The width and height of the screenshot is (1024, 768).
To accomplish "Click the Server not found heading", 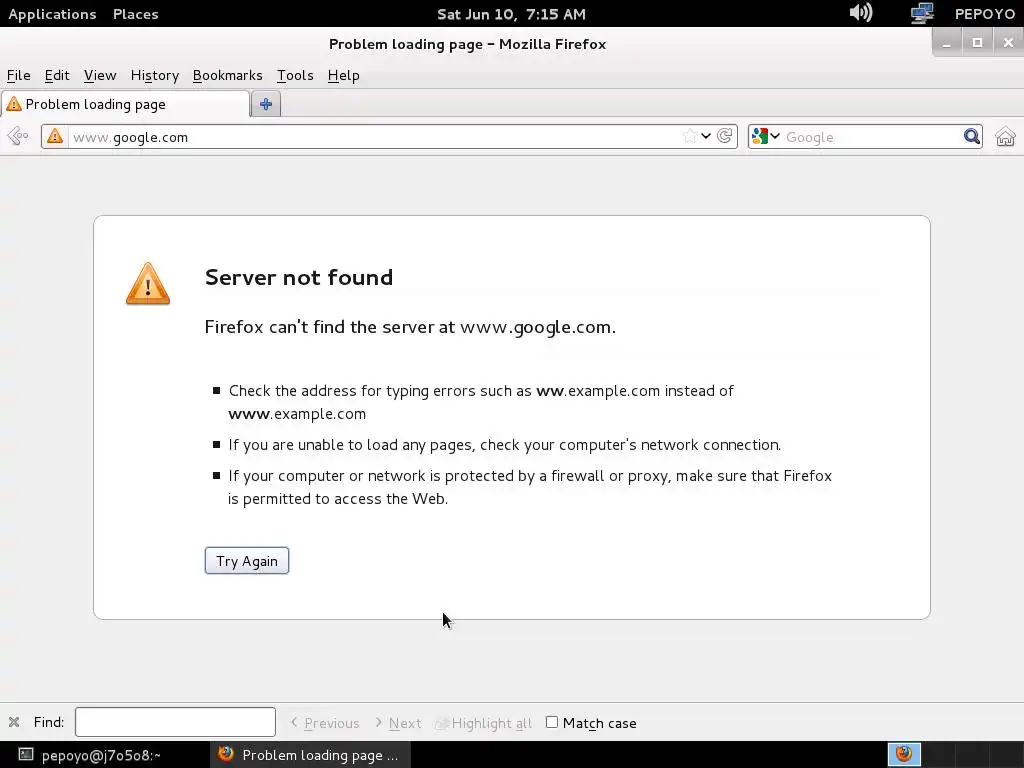I will click(x=299, y=277).
